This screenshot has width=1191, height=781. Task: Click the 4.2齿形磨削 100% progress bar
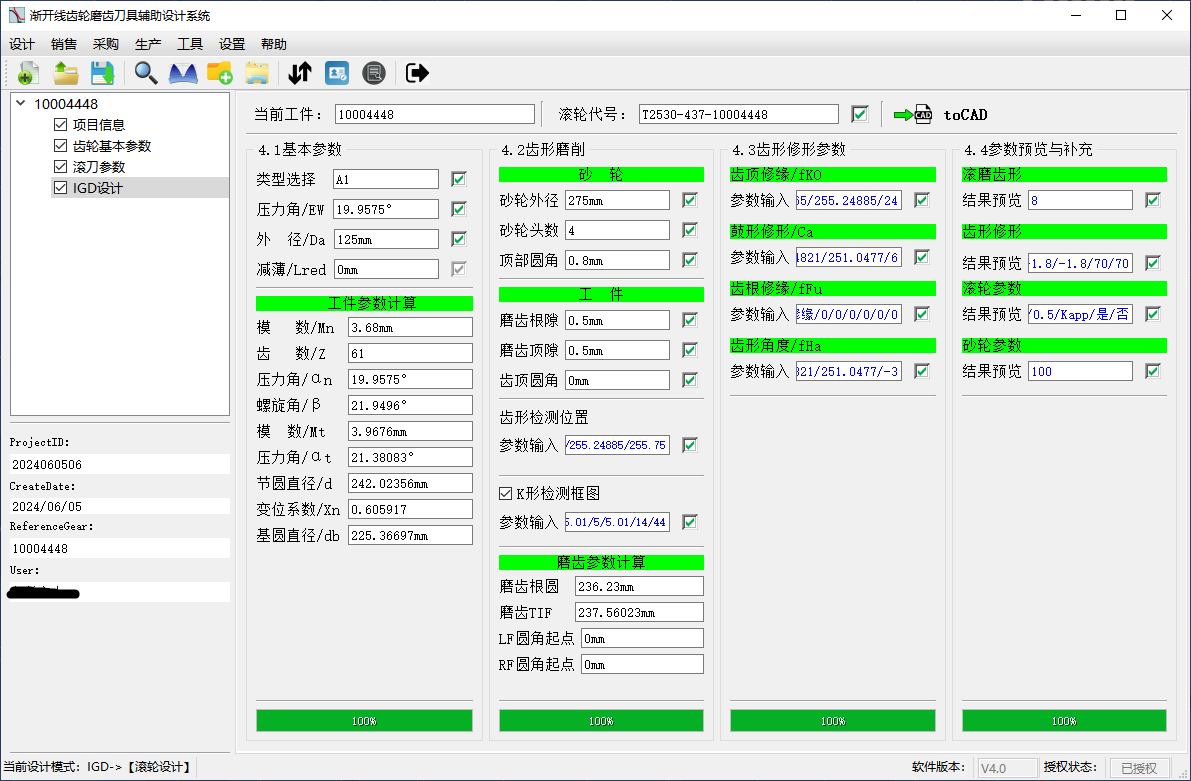[602, 720]
